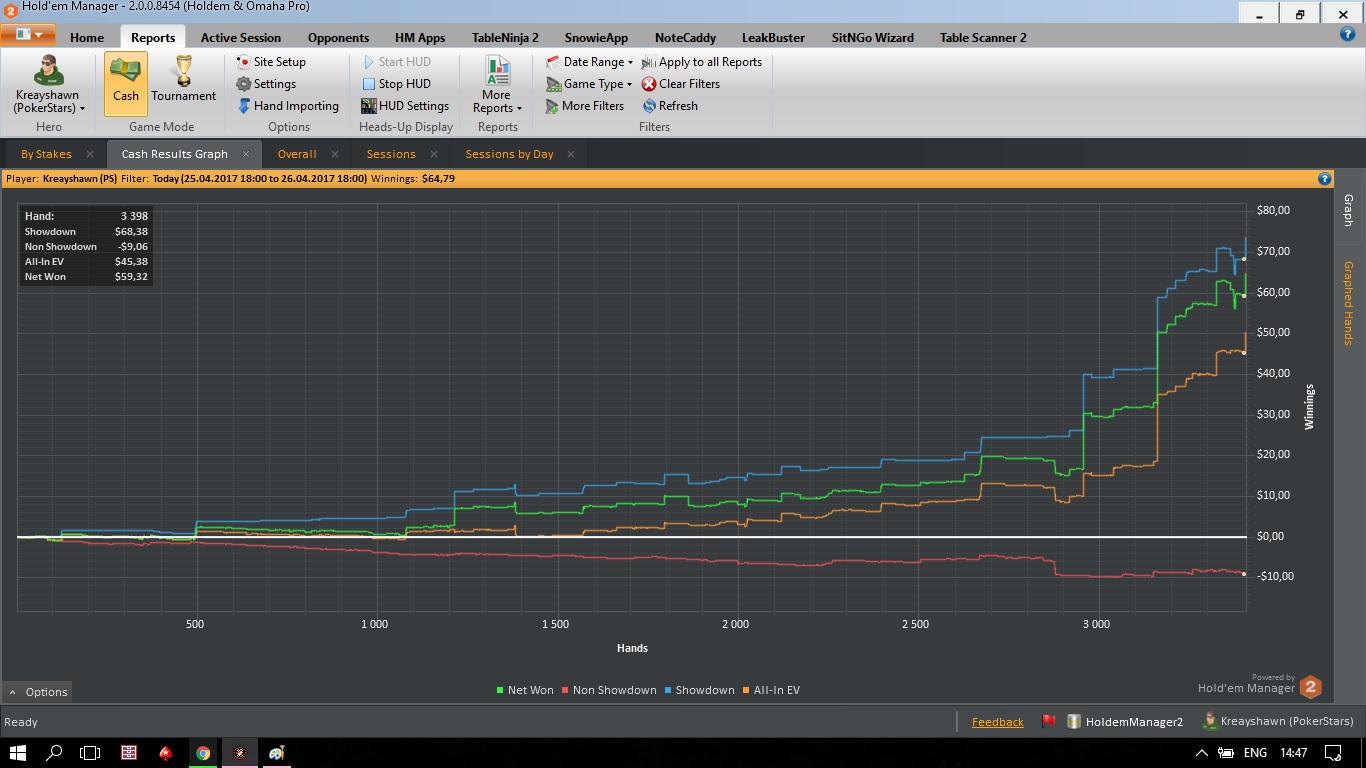Screen dimensions: 1366x768
Task: Open the Settings option
Action: 266,84
